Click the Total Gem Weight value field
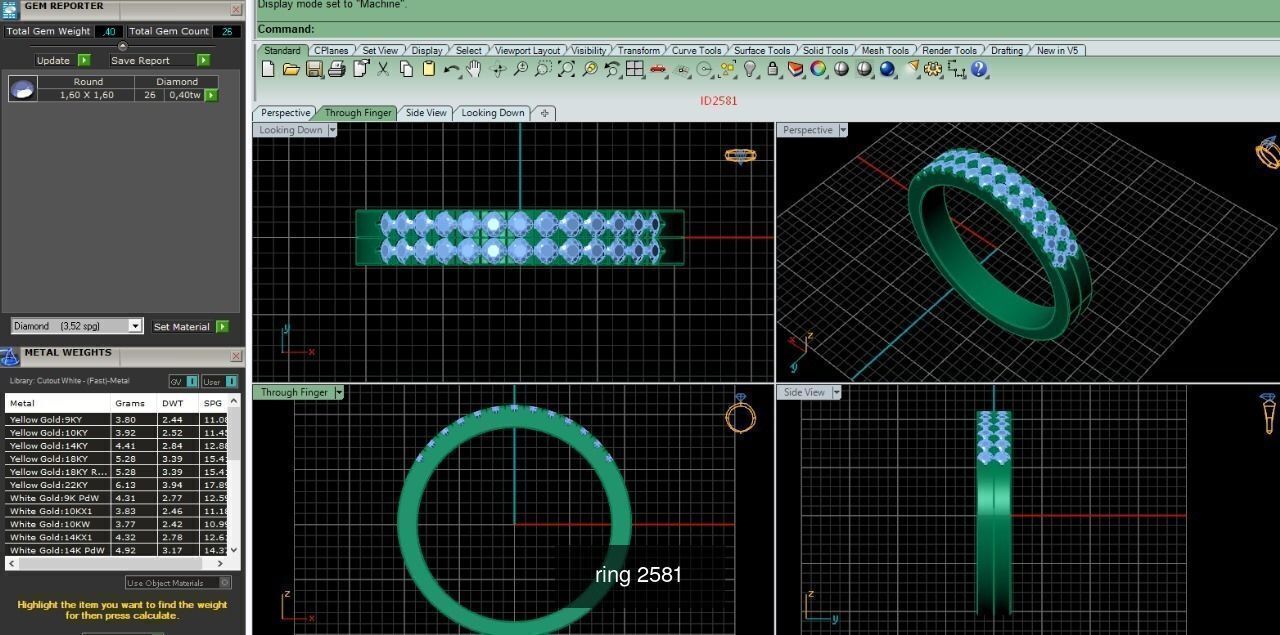This screenshot has width=1280, height=635. tap(108, 31)
